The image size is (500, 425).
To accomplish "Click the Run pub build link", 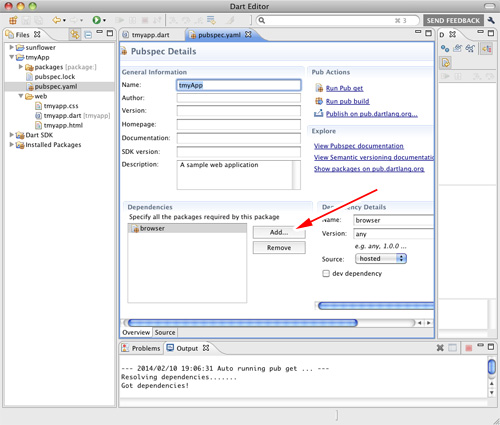I will [x=347, y=101].
